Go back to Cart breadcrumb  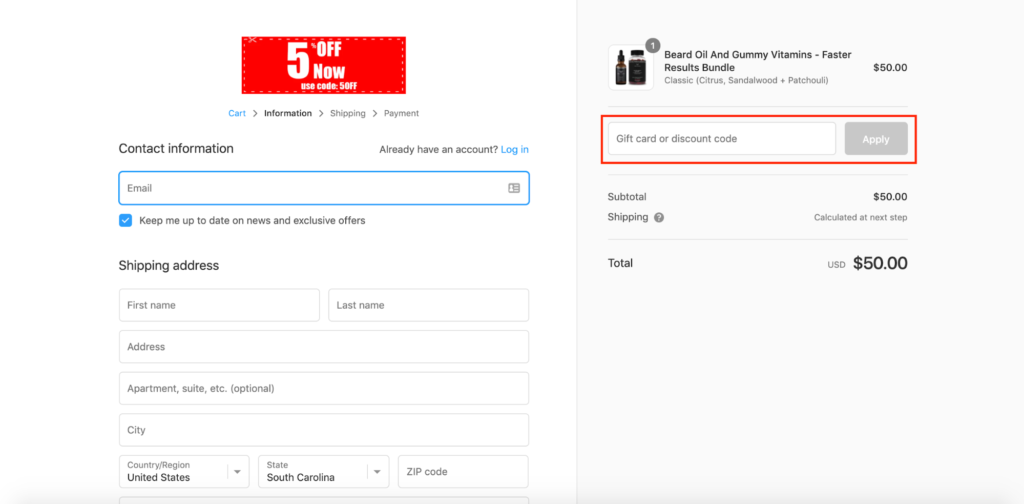(x=237, y=114)
